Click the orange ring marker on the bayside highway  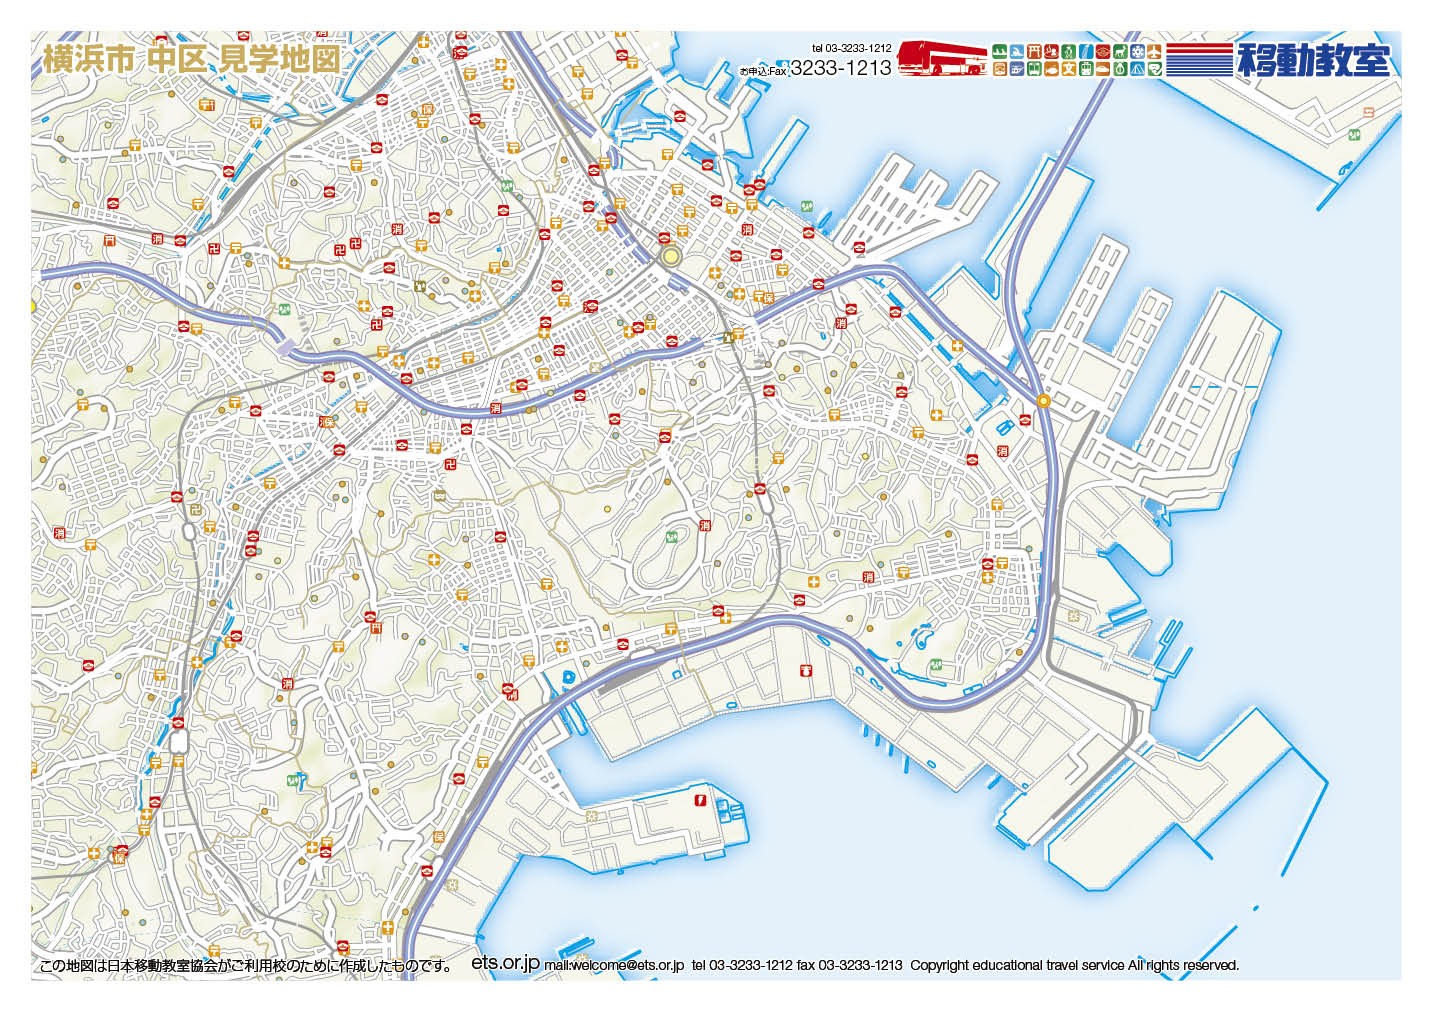point(1043,400)
